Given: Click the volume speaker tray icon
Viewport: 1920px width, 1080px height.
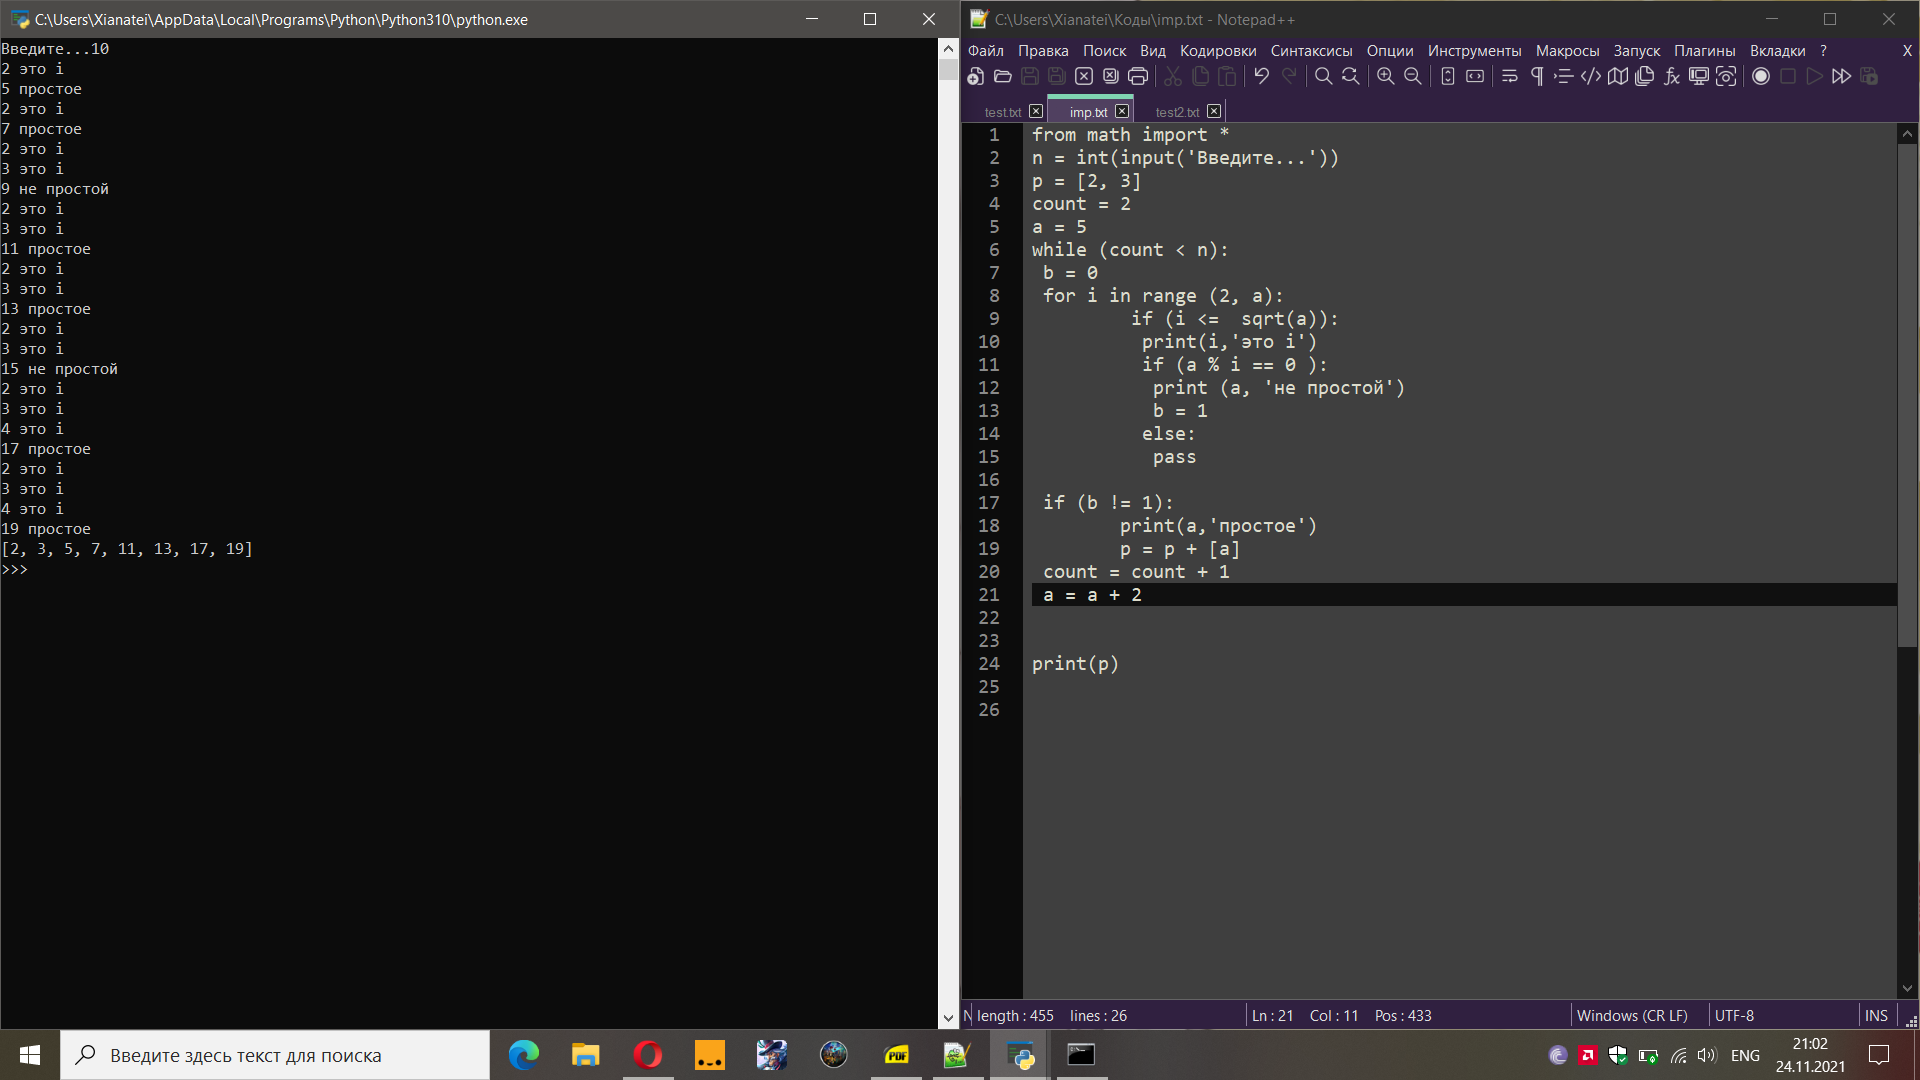Looking at the screenshot, I should [1707, 1055].
